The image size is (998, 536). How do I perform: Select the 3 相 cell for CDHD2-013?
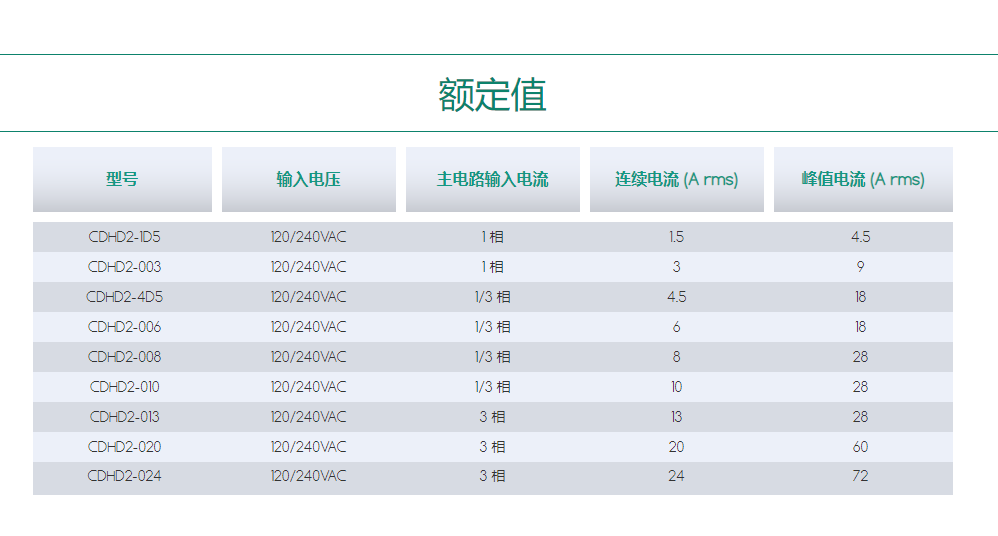click(x=492, y=417)
